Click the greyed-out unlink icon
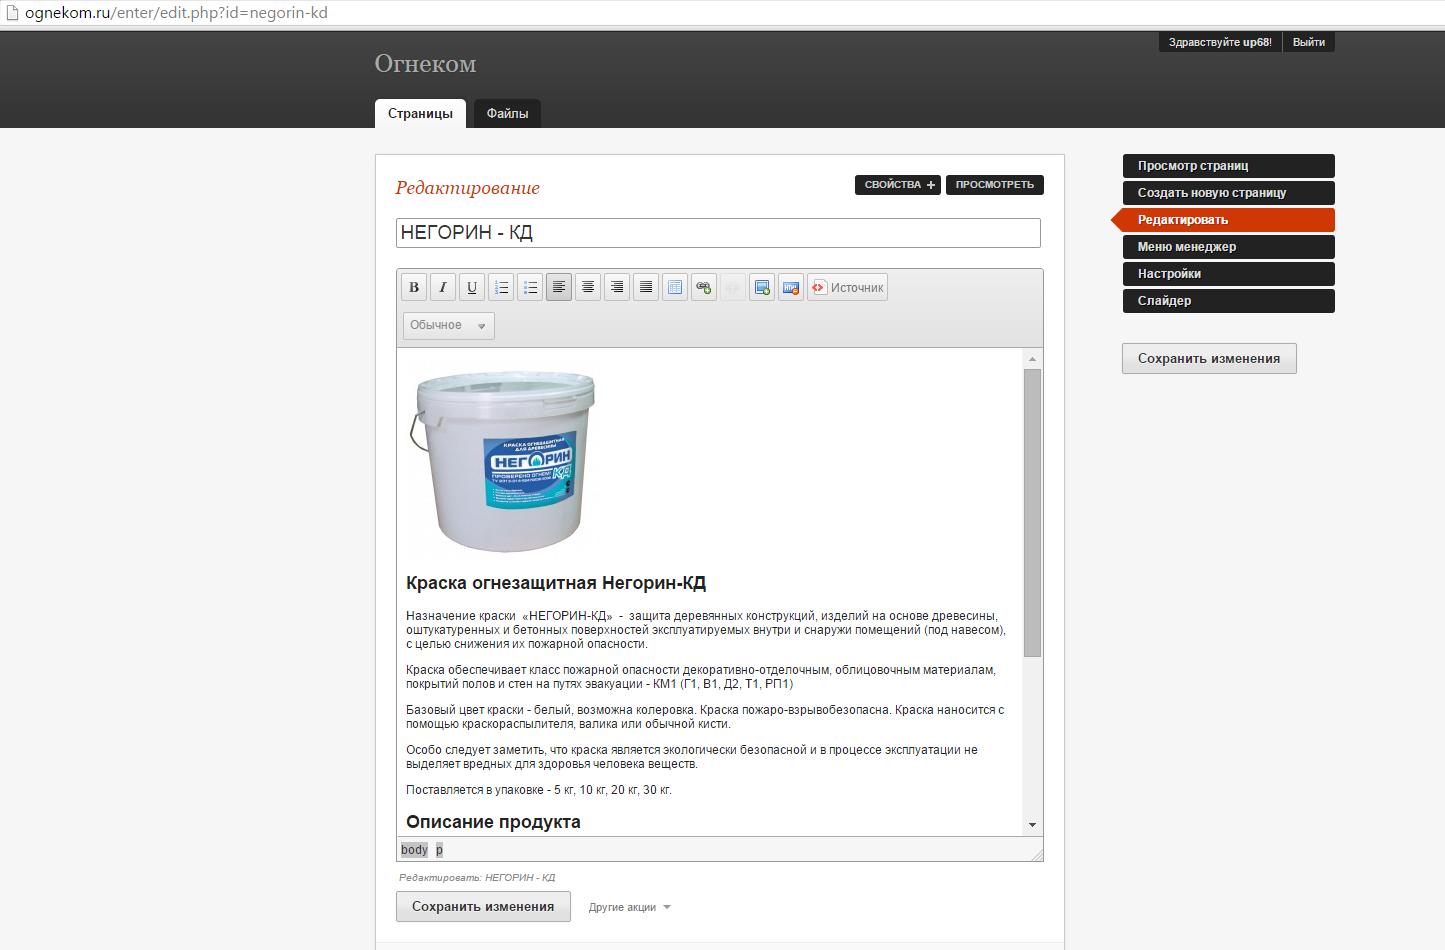This screenshot has width=1445, height=950. click(733, 288)
